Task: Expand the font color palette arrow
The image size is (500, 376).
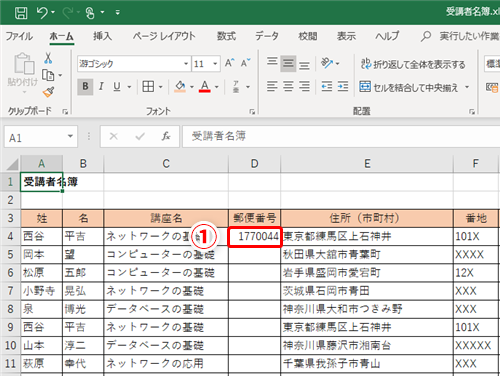Action: pyautogui.click(x=217, y=87)
